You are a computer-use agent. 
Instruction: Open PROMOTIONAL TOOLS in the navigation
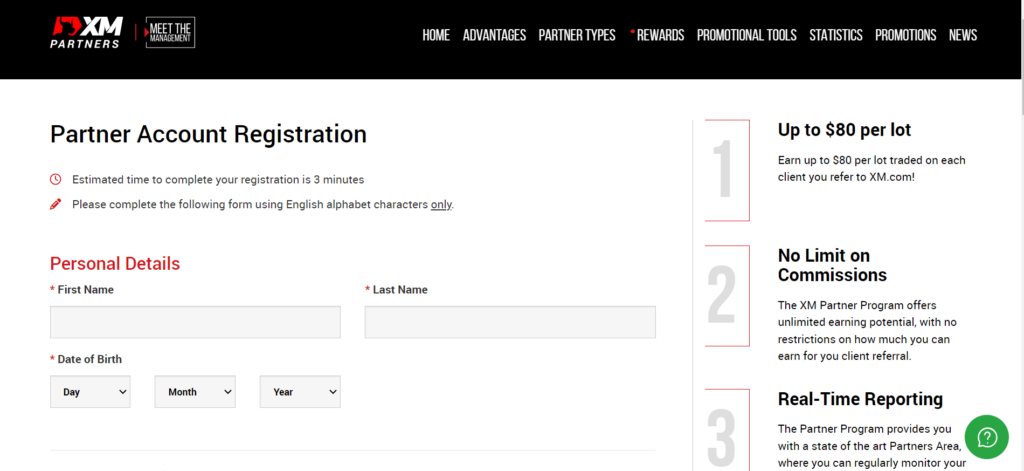746,35
